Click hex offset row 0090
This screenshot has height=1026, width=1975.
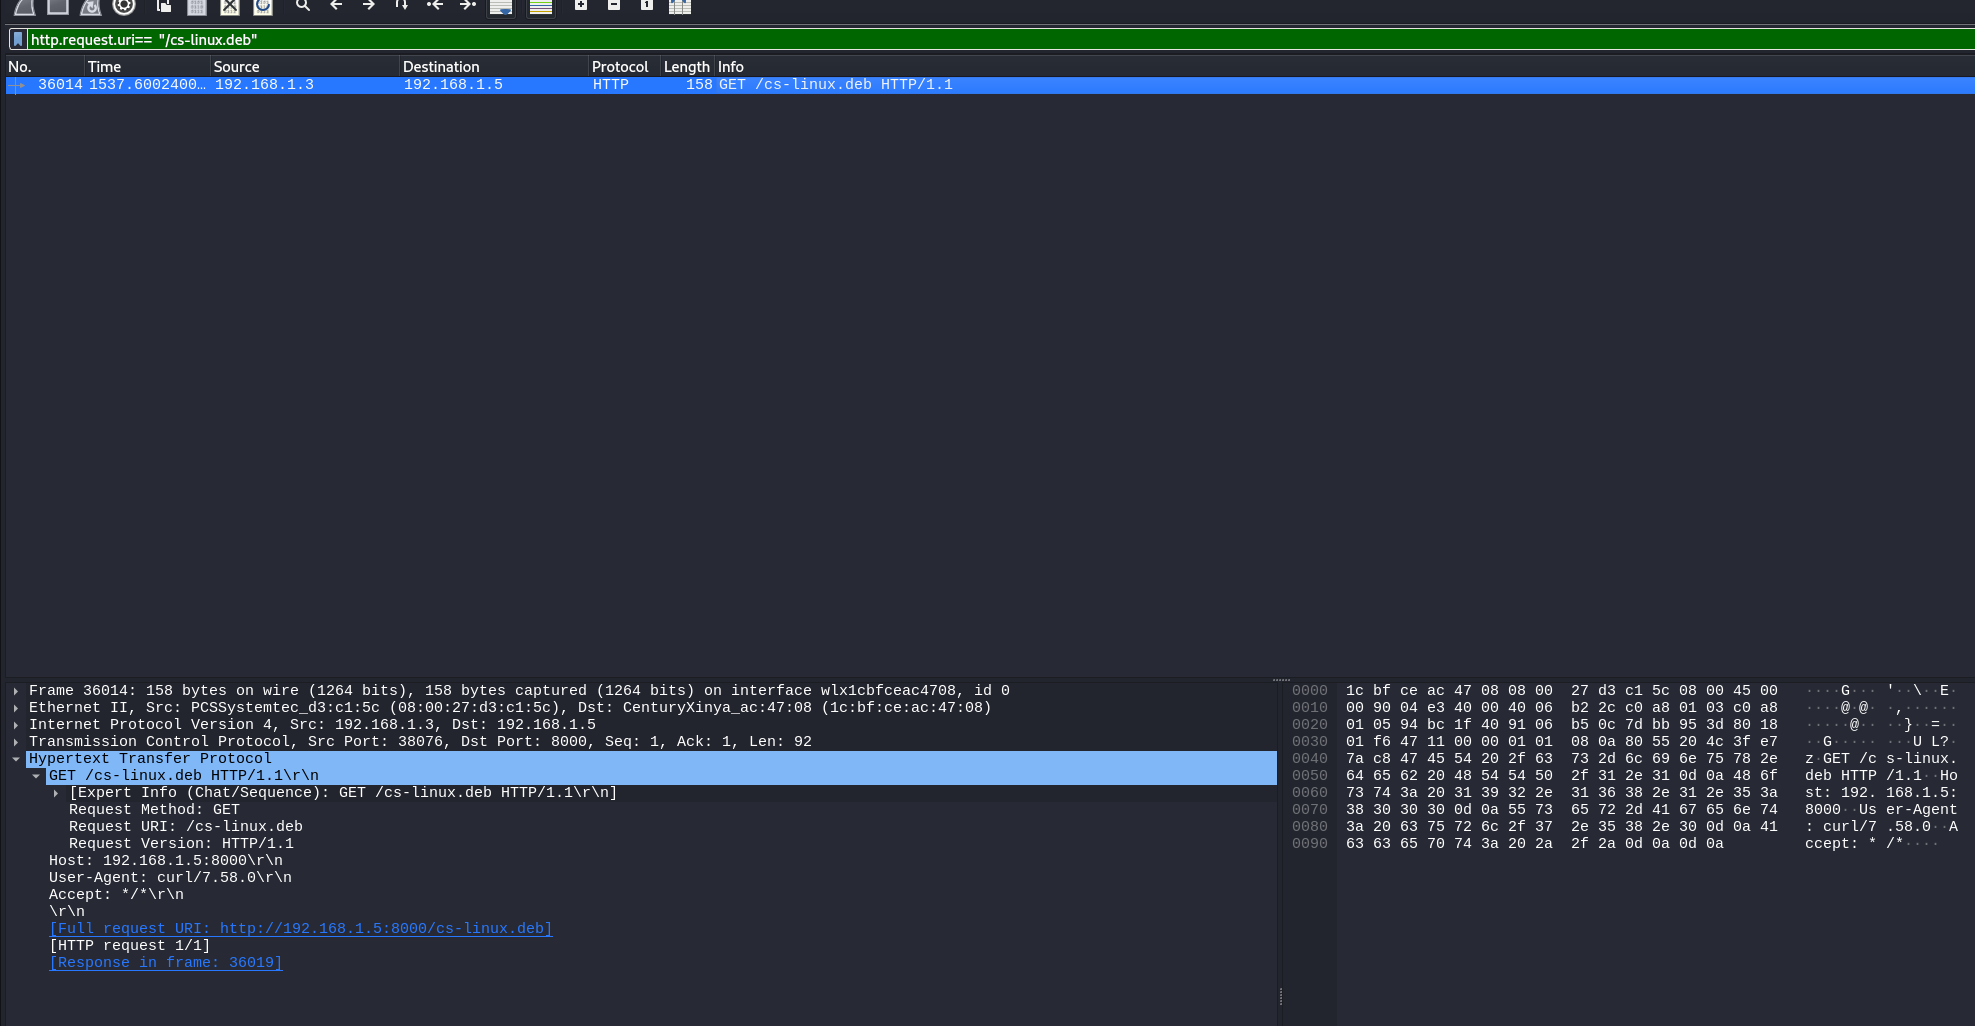coord(1309,844)
